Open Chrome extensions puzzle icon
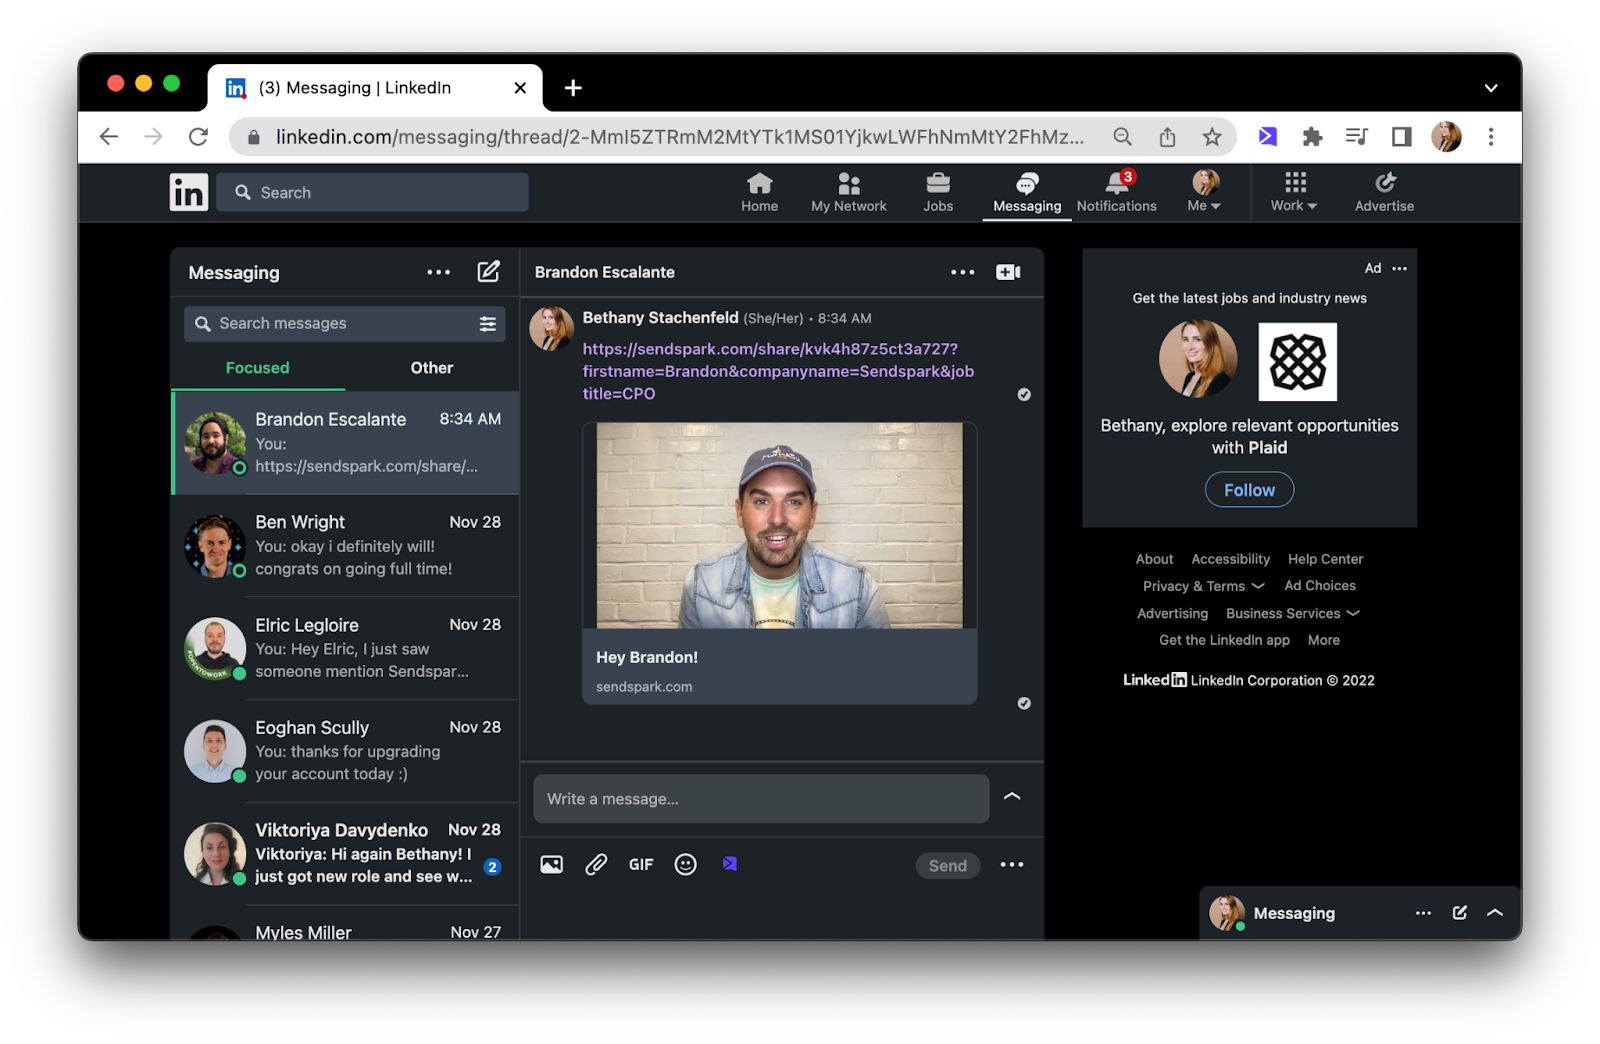Viewport: 1600px width, 1044px height. pos(1312,137)
